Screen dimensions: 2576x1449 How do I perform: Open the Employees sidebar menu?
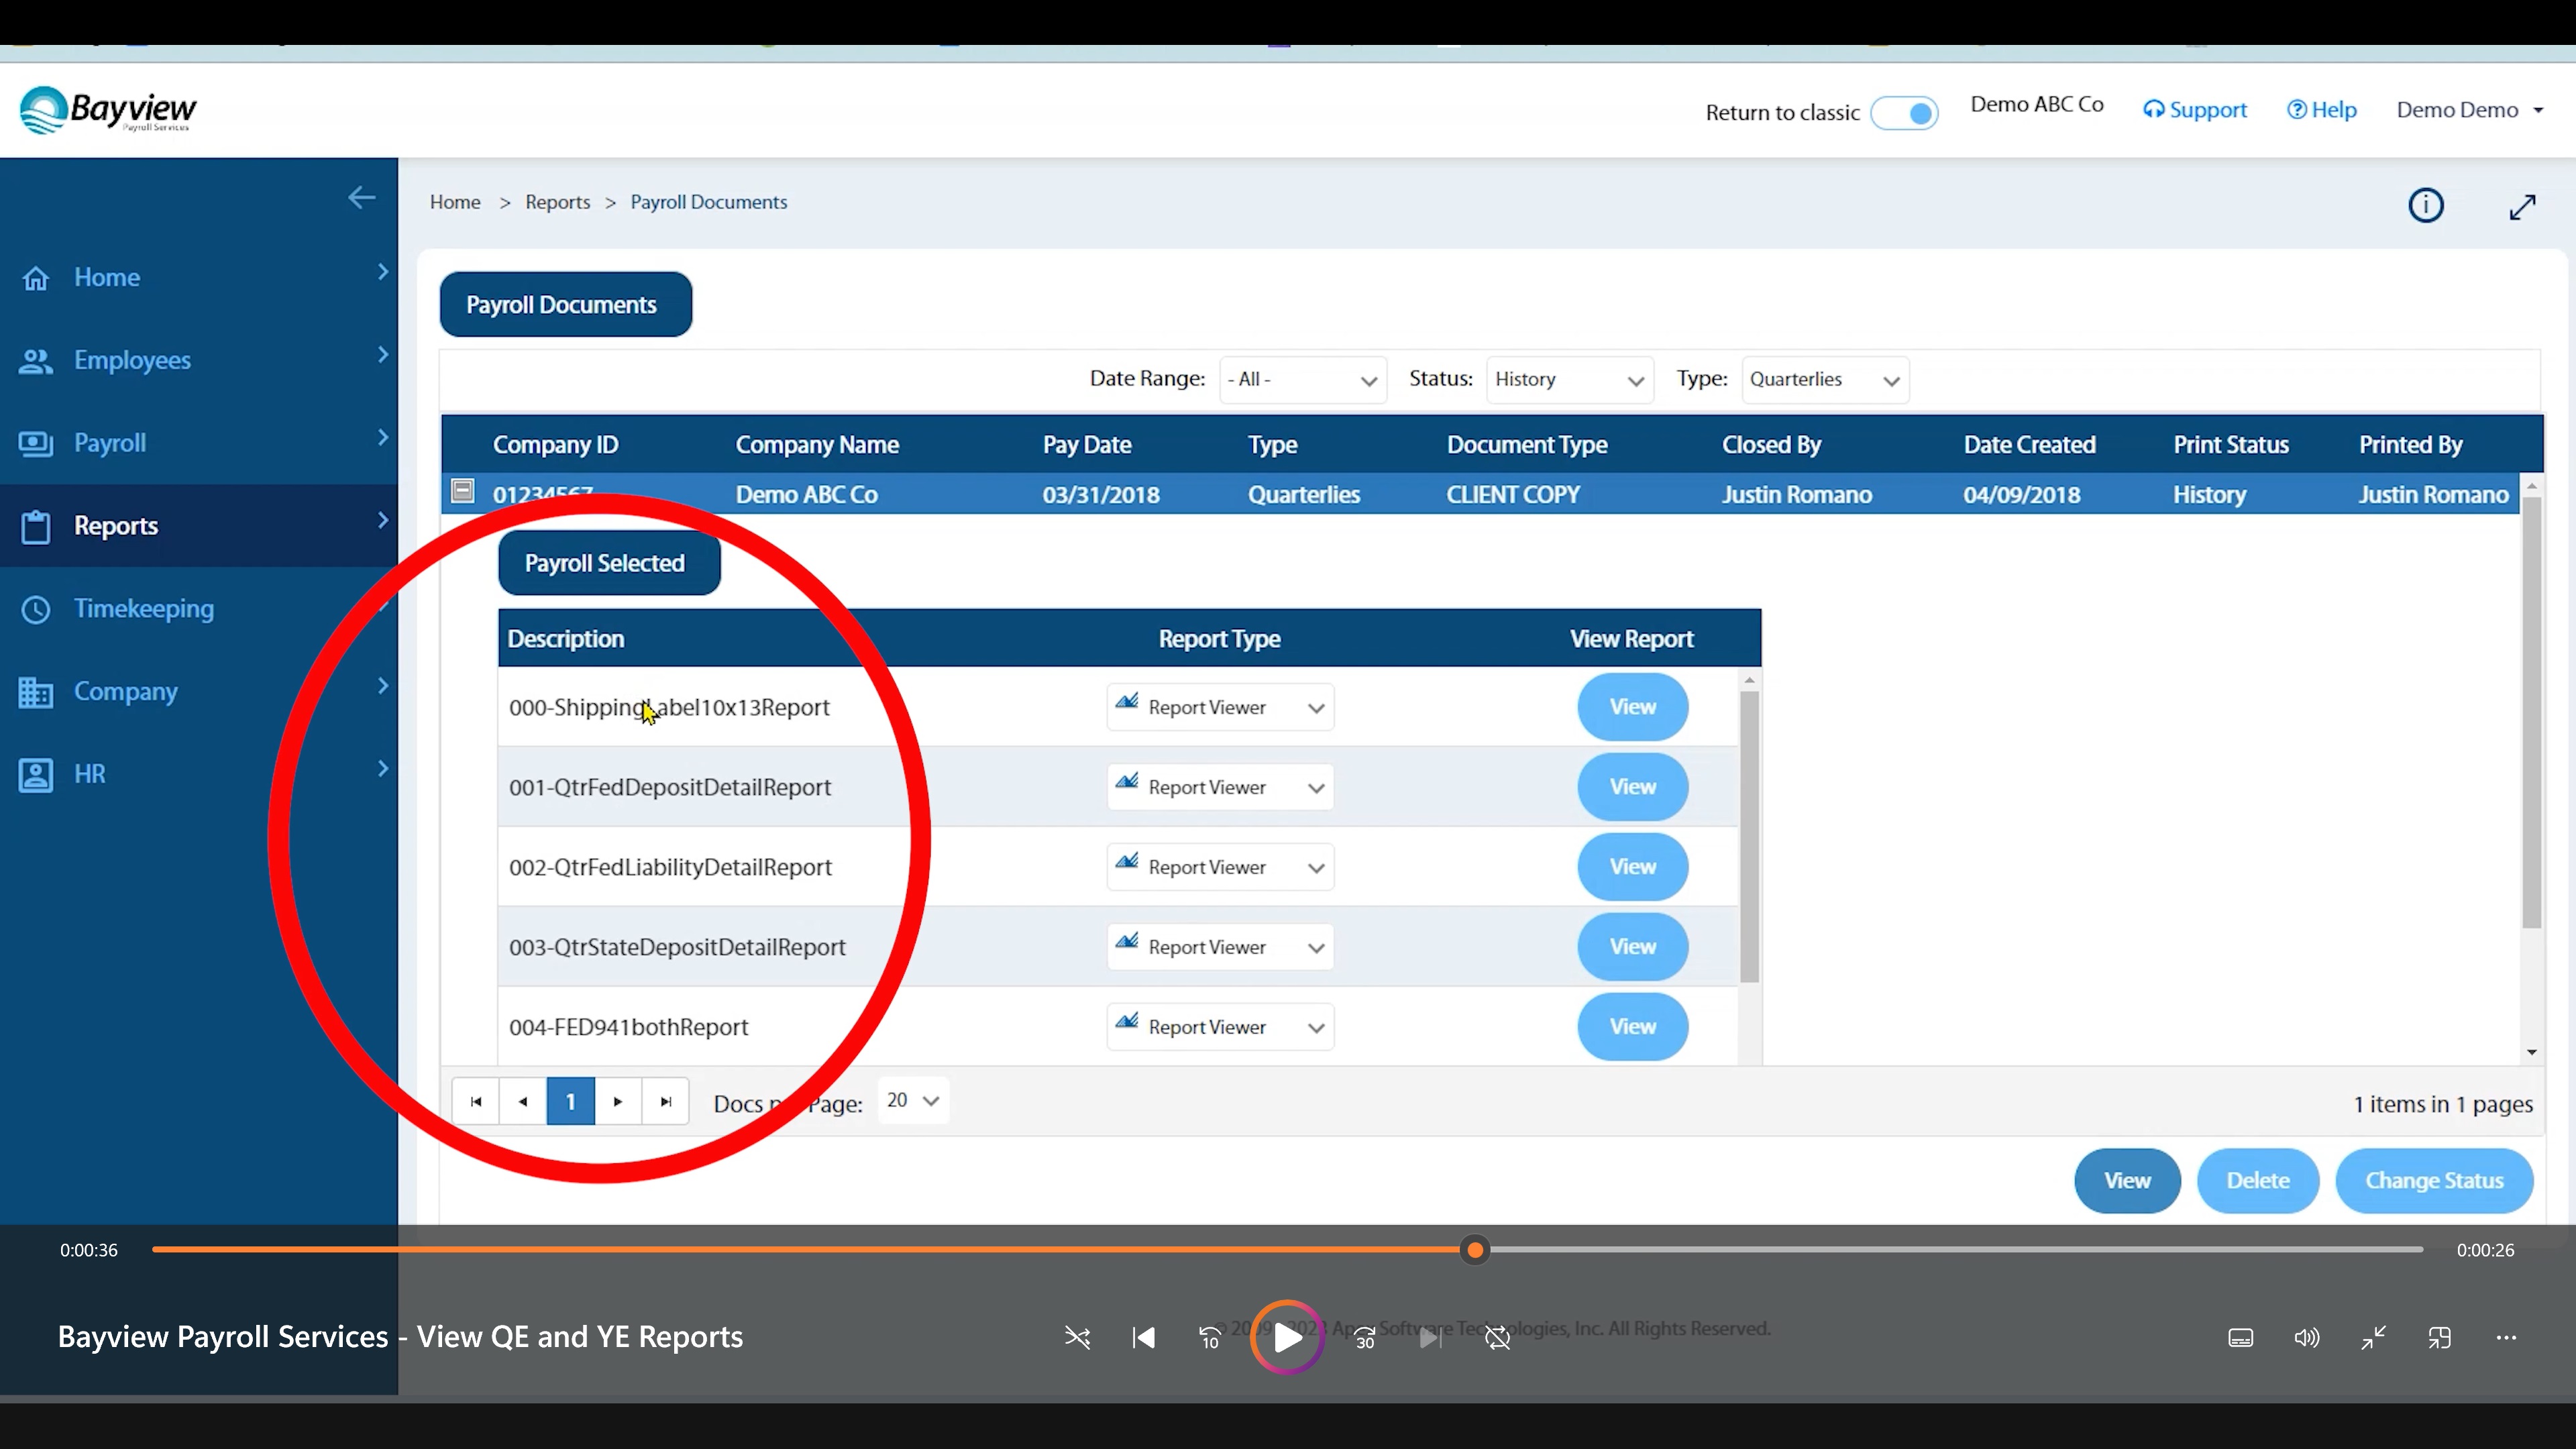[x=132, y=360]
